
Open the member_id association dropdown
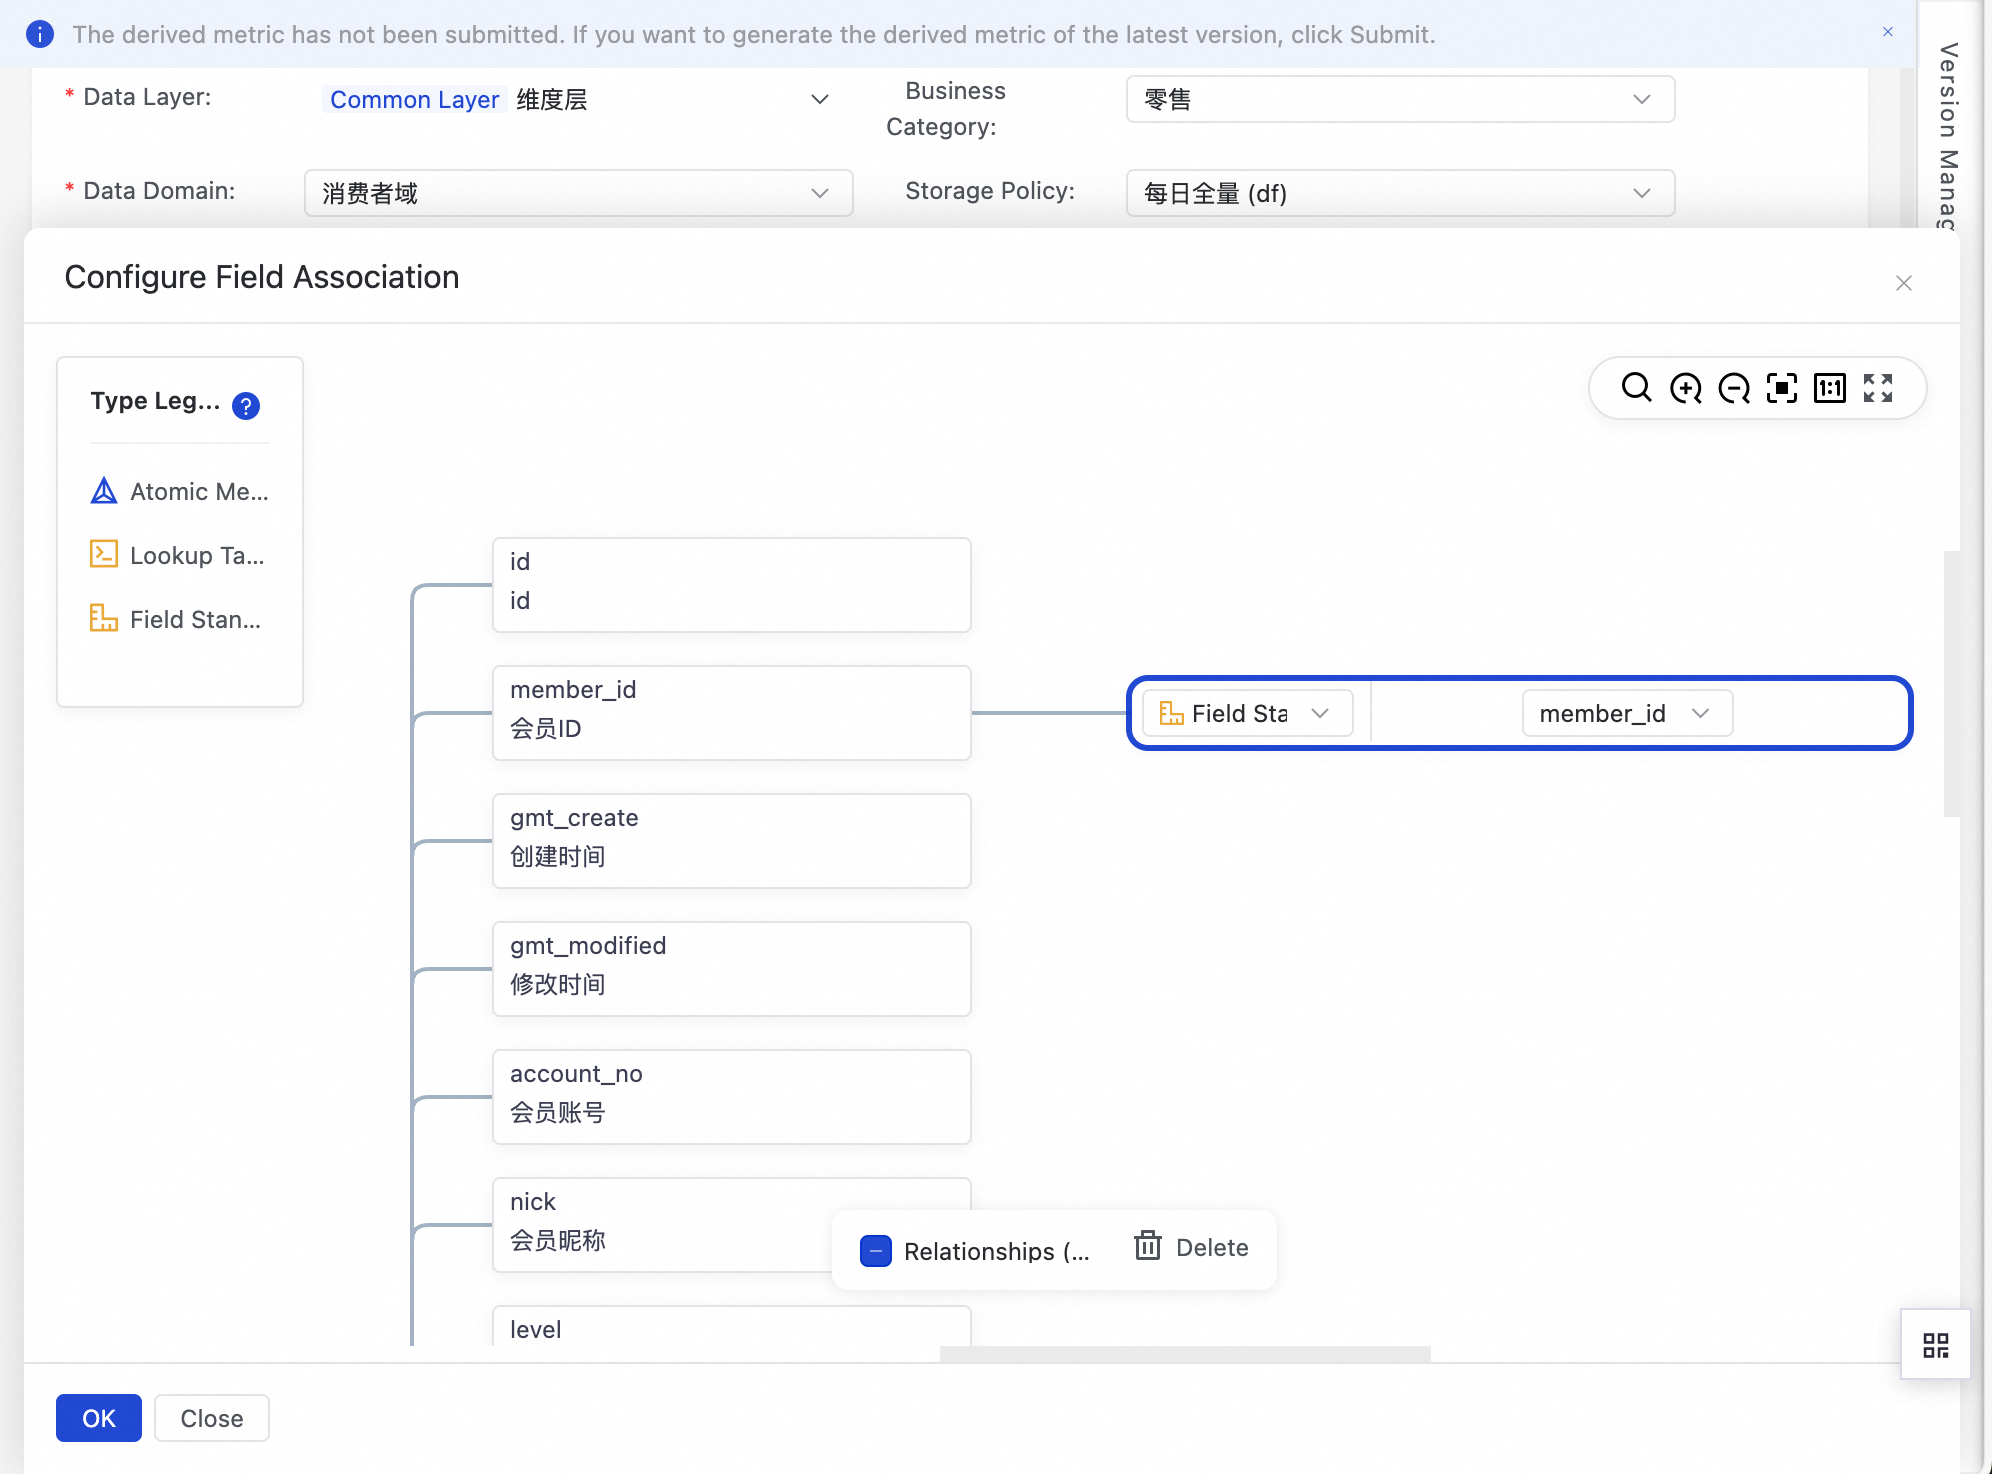1626,713
